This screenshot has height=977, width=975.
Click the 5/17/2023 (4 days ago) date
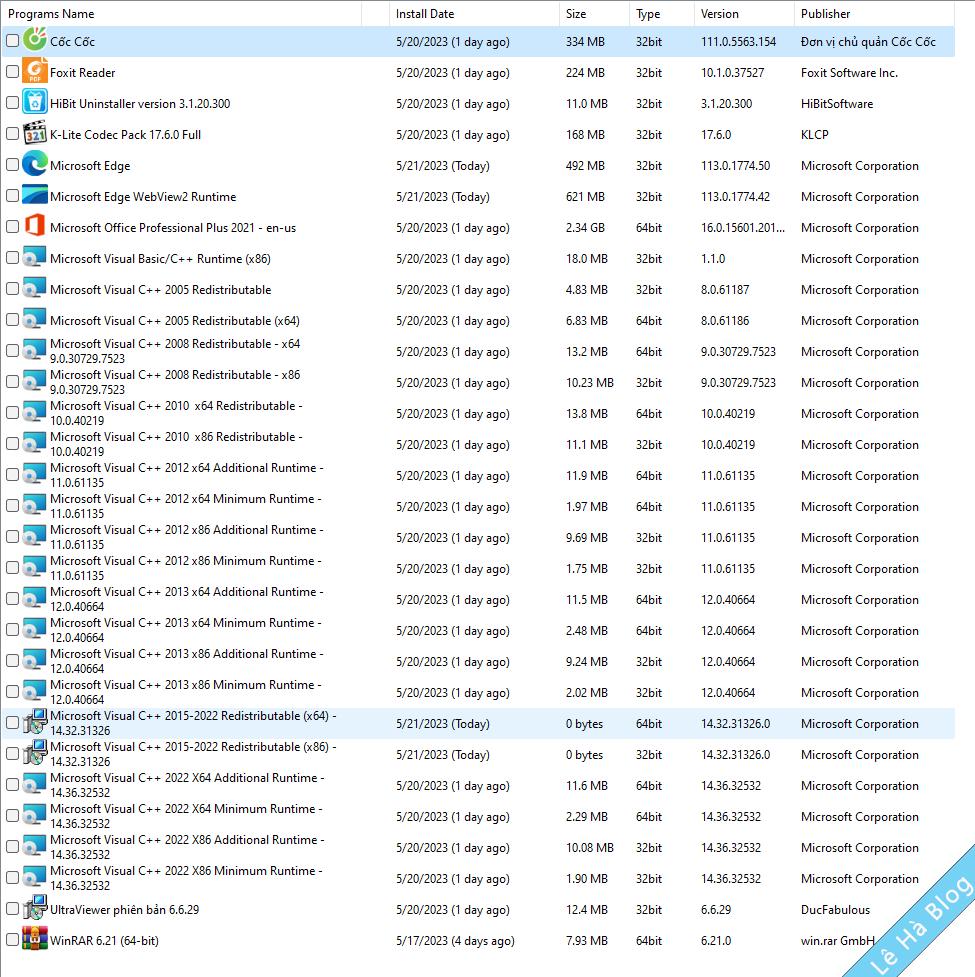pos(455,941)
